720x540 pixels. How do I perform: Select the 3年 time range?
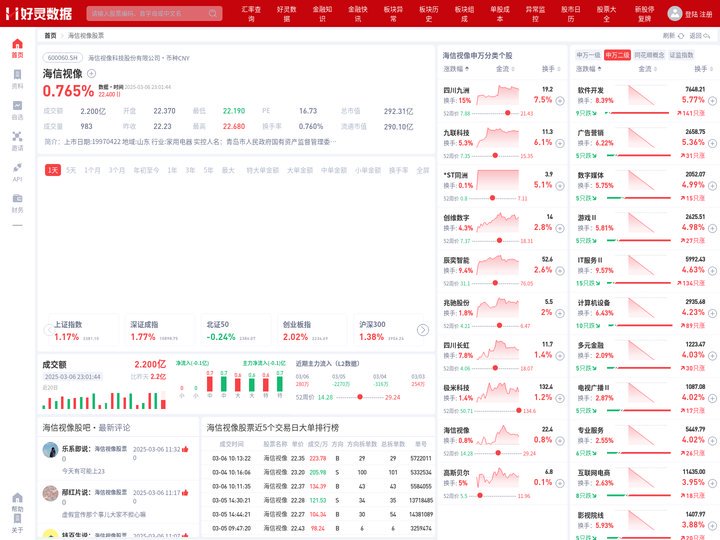(190, 170)
